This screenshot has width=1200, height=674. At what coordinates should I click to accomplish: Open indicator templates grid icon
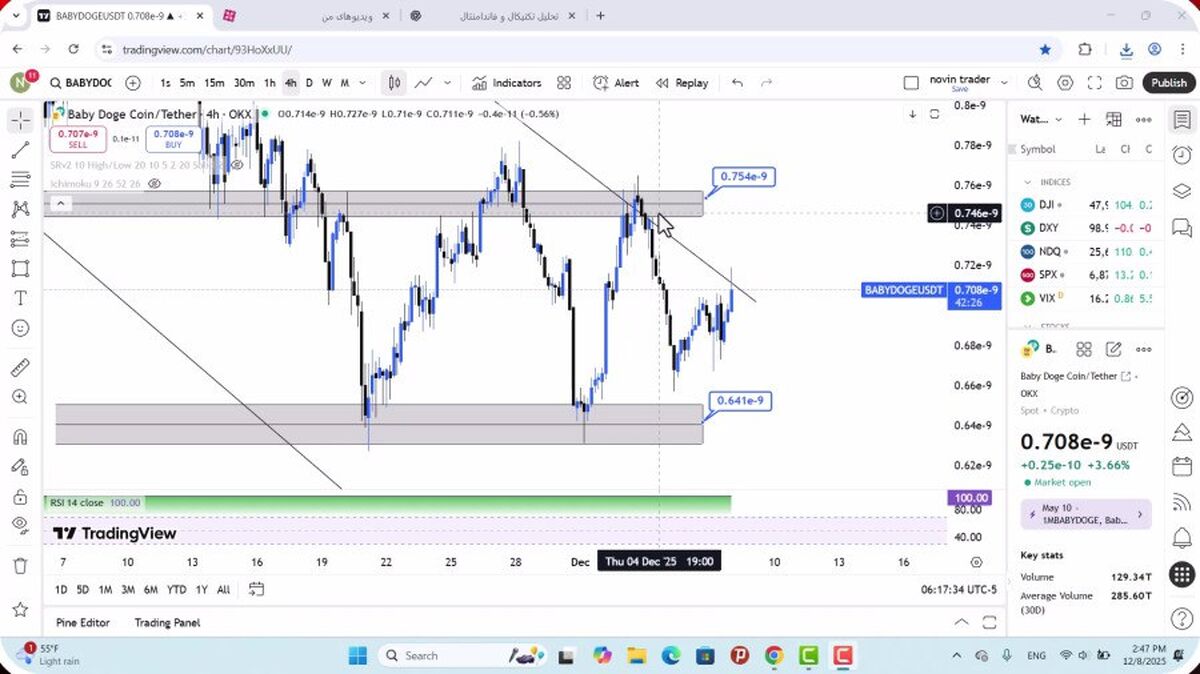564,83
